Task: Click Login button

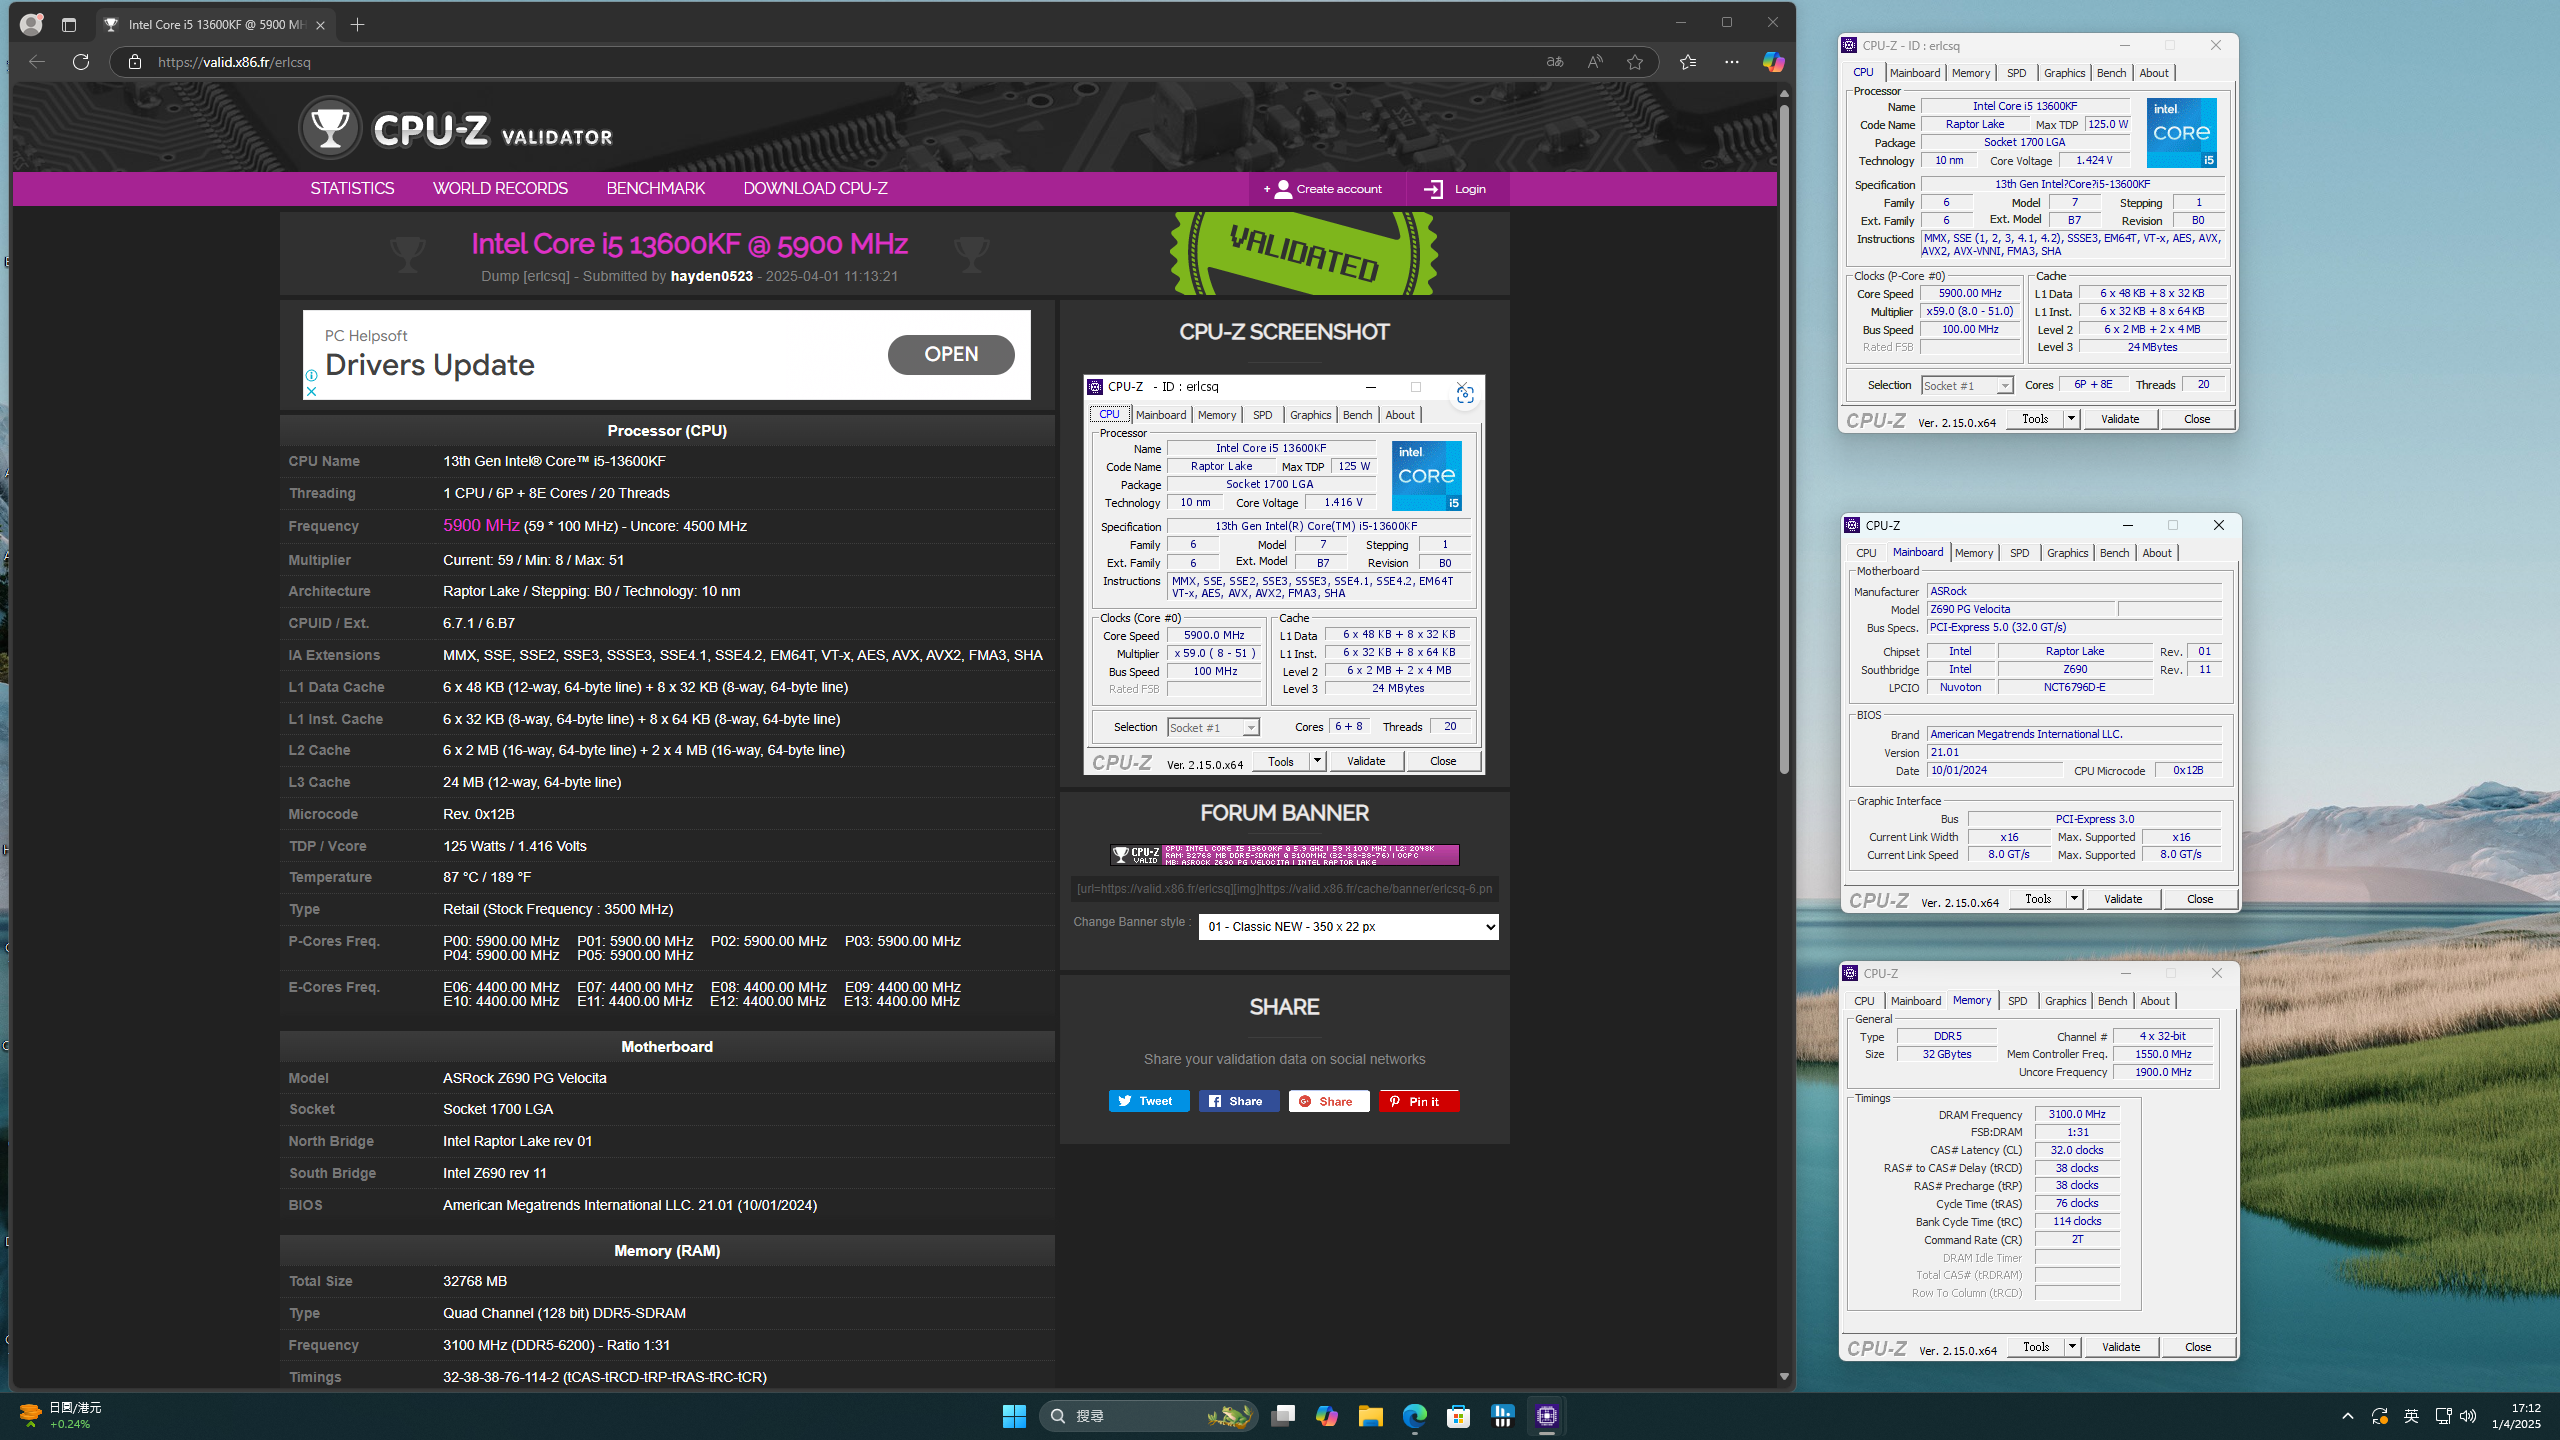Action: [x=1456, y=189]
